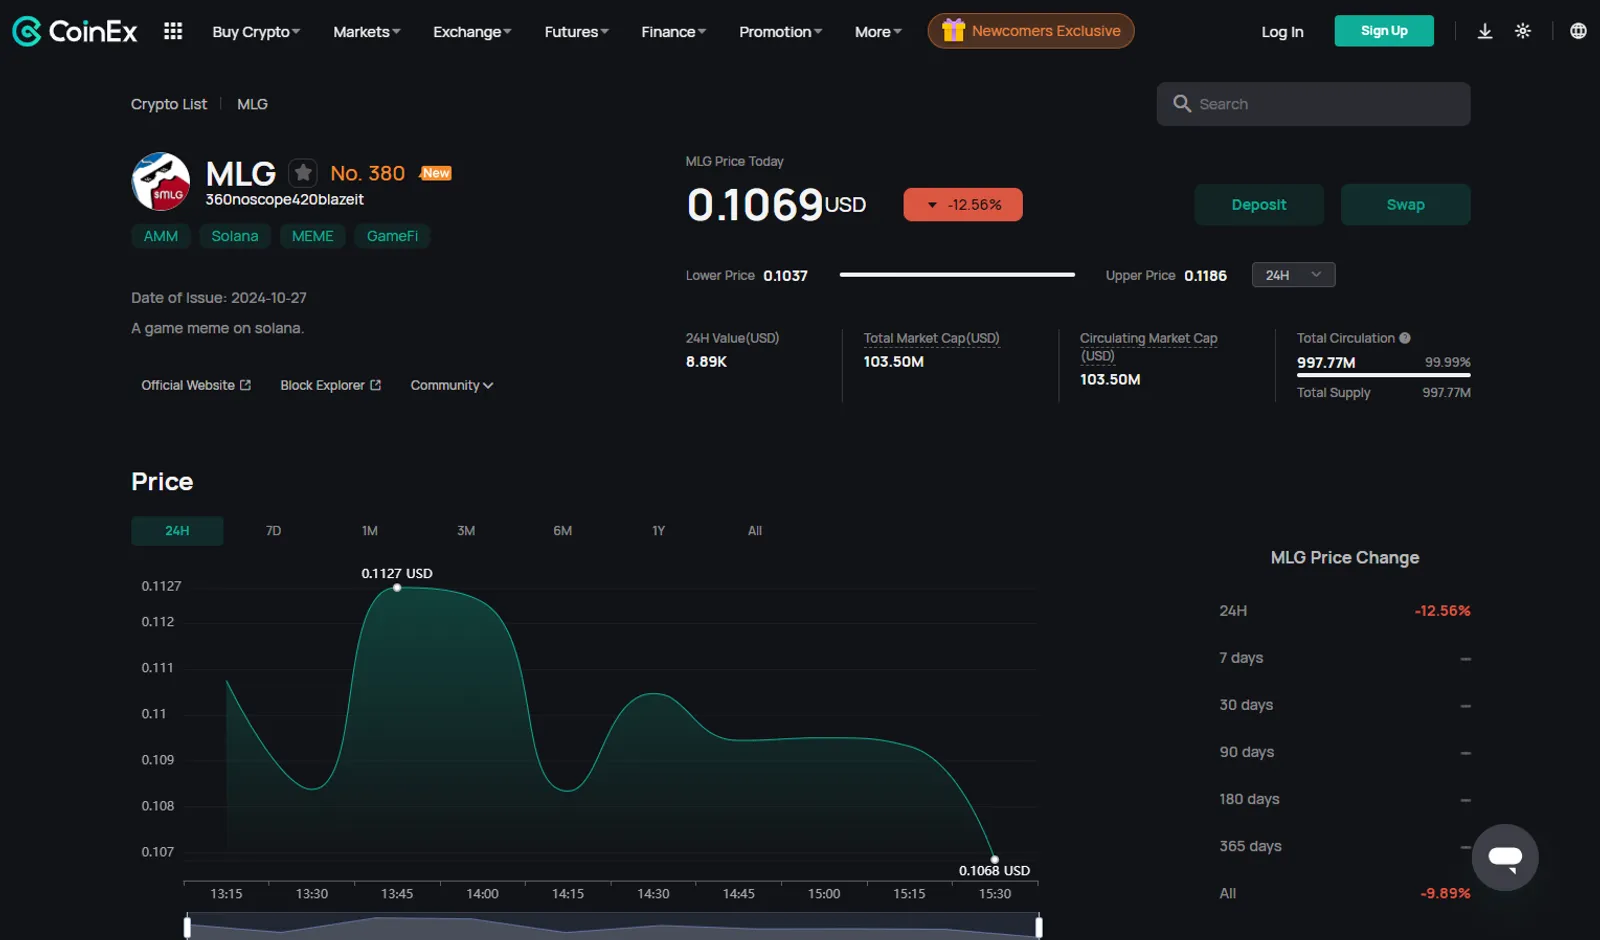Image resolution: width=1600 pixels, height=940 pixels.
Task: Click the MEME tag
Action: click(x=313, y=236)
